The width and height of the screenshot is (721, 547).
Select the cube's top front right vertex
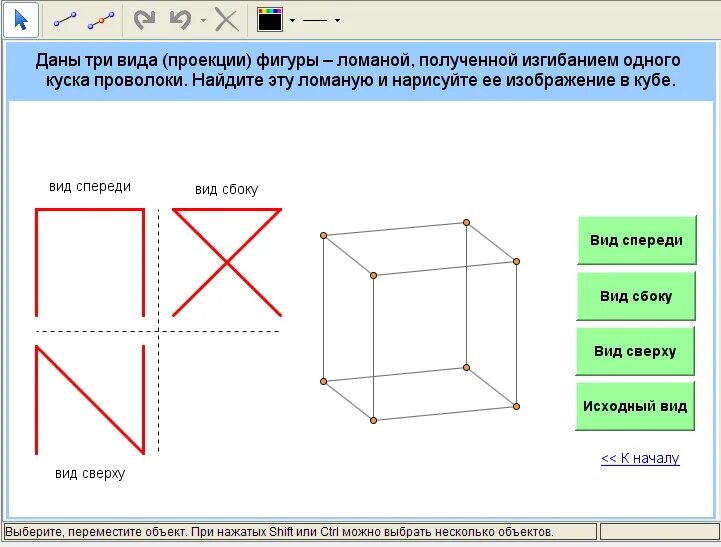516,262
